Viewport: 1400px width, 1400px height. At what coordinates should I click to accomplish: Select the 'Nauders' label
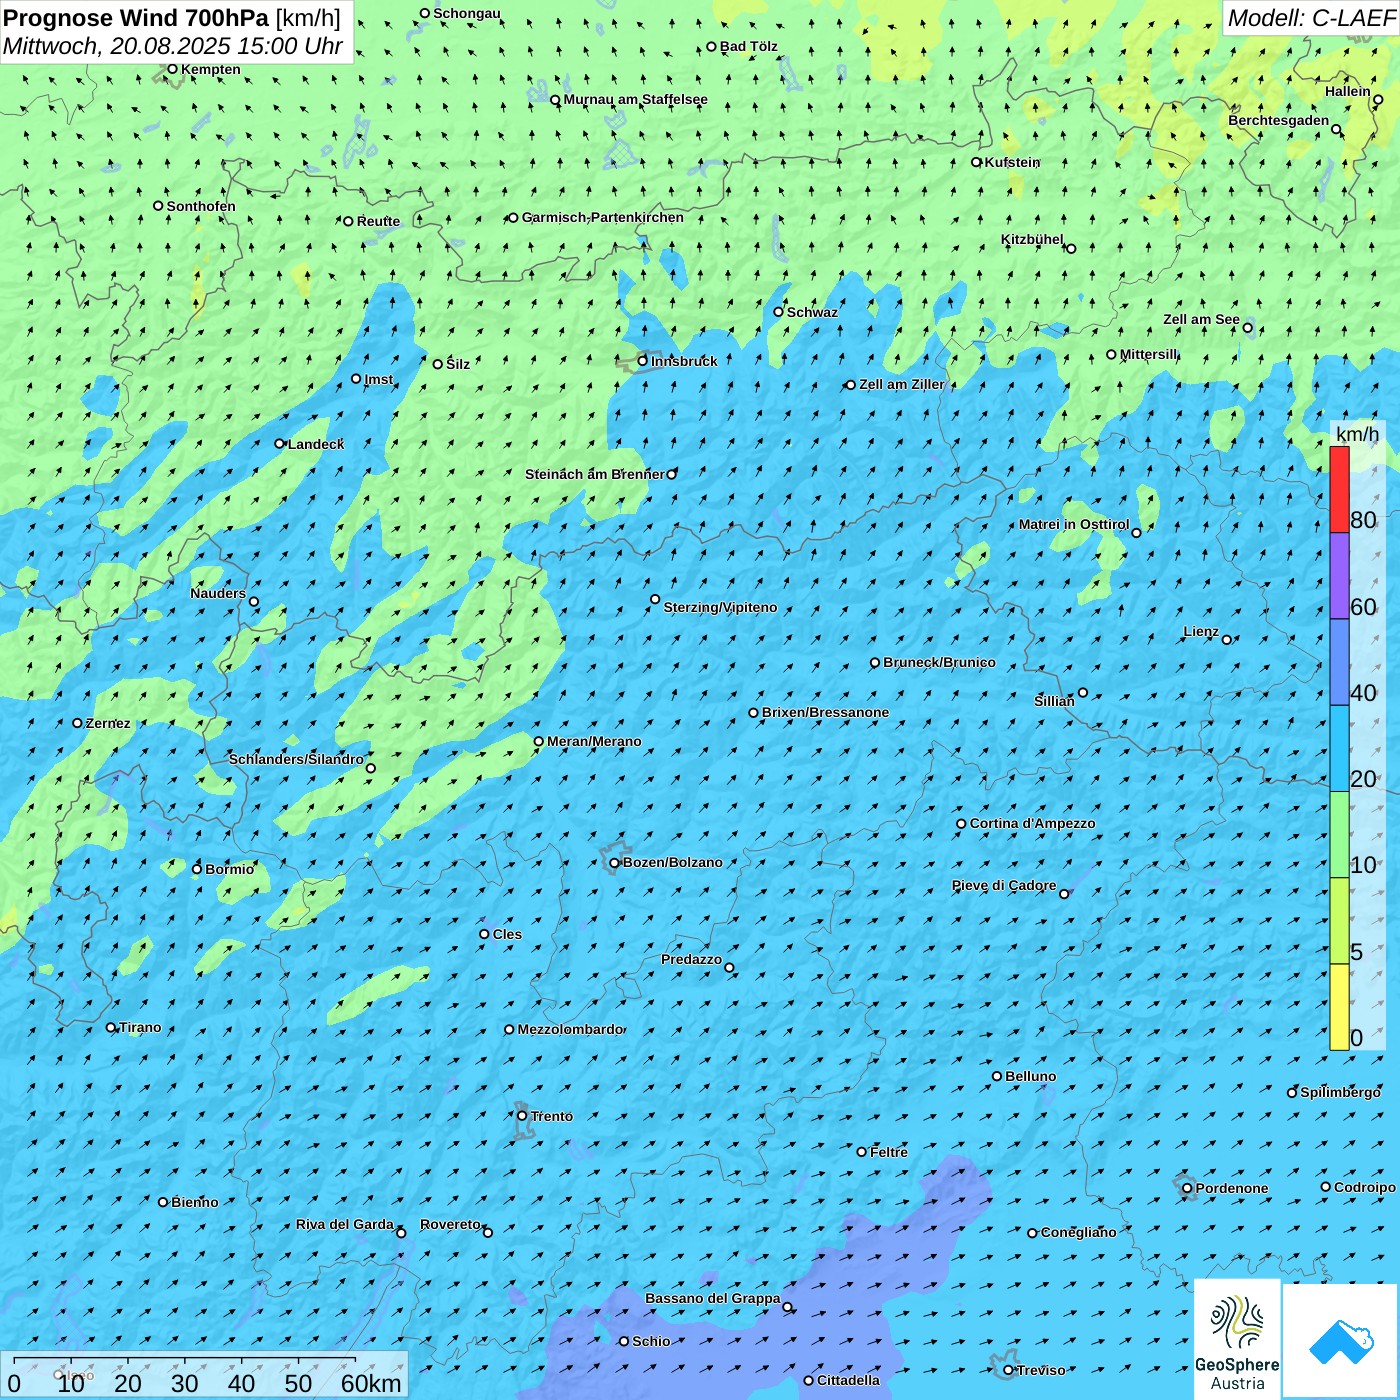(218, 593)
